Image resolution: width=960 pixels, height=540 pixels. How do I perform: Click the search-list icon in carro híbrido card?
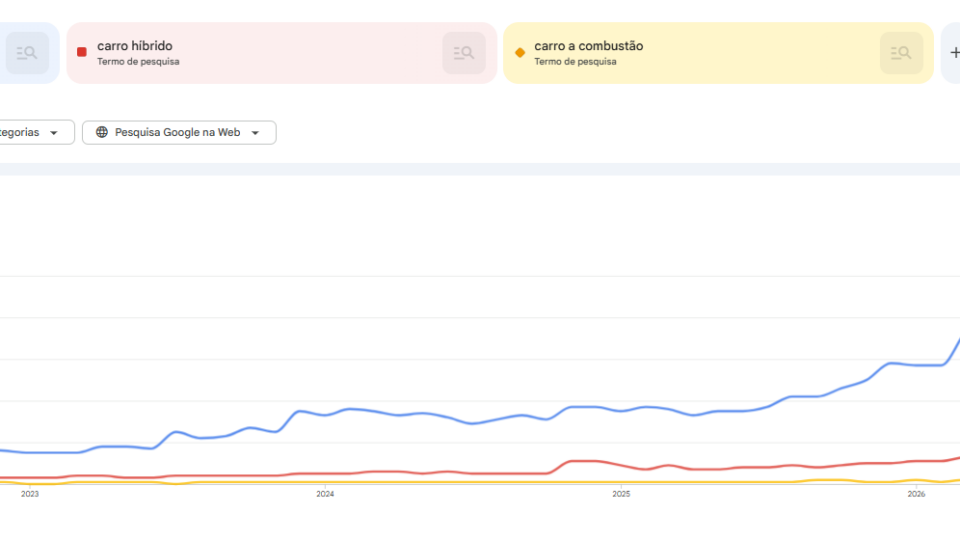click(x=464, y=53)
